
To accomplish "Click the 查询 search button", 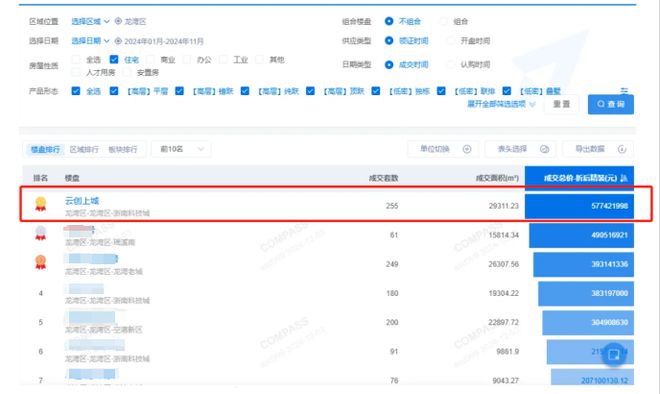I will pyautogui.click(x=611, y=104).
